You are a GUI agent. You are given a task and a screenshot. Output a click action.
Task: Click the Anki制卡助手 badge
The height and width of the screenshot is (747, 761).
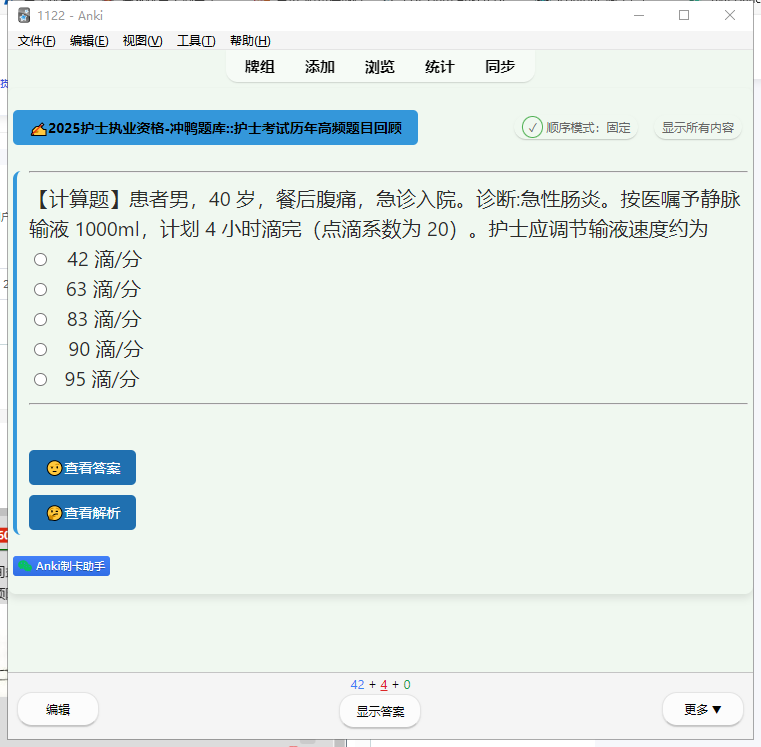62,566
